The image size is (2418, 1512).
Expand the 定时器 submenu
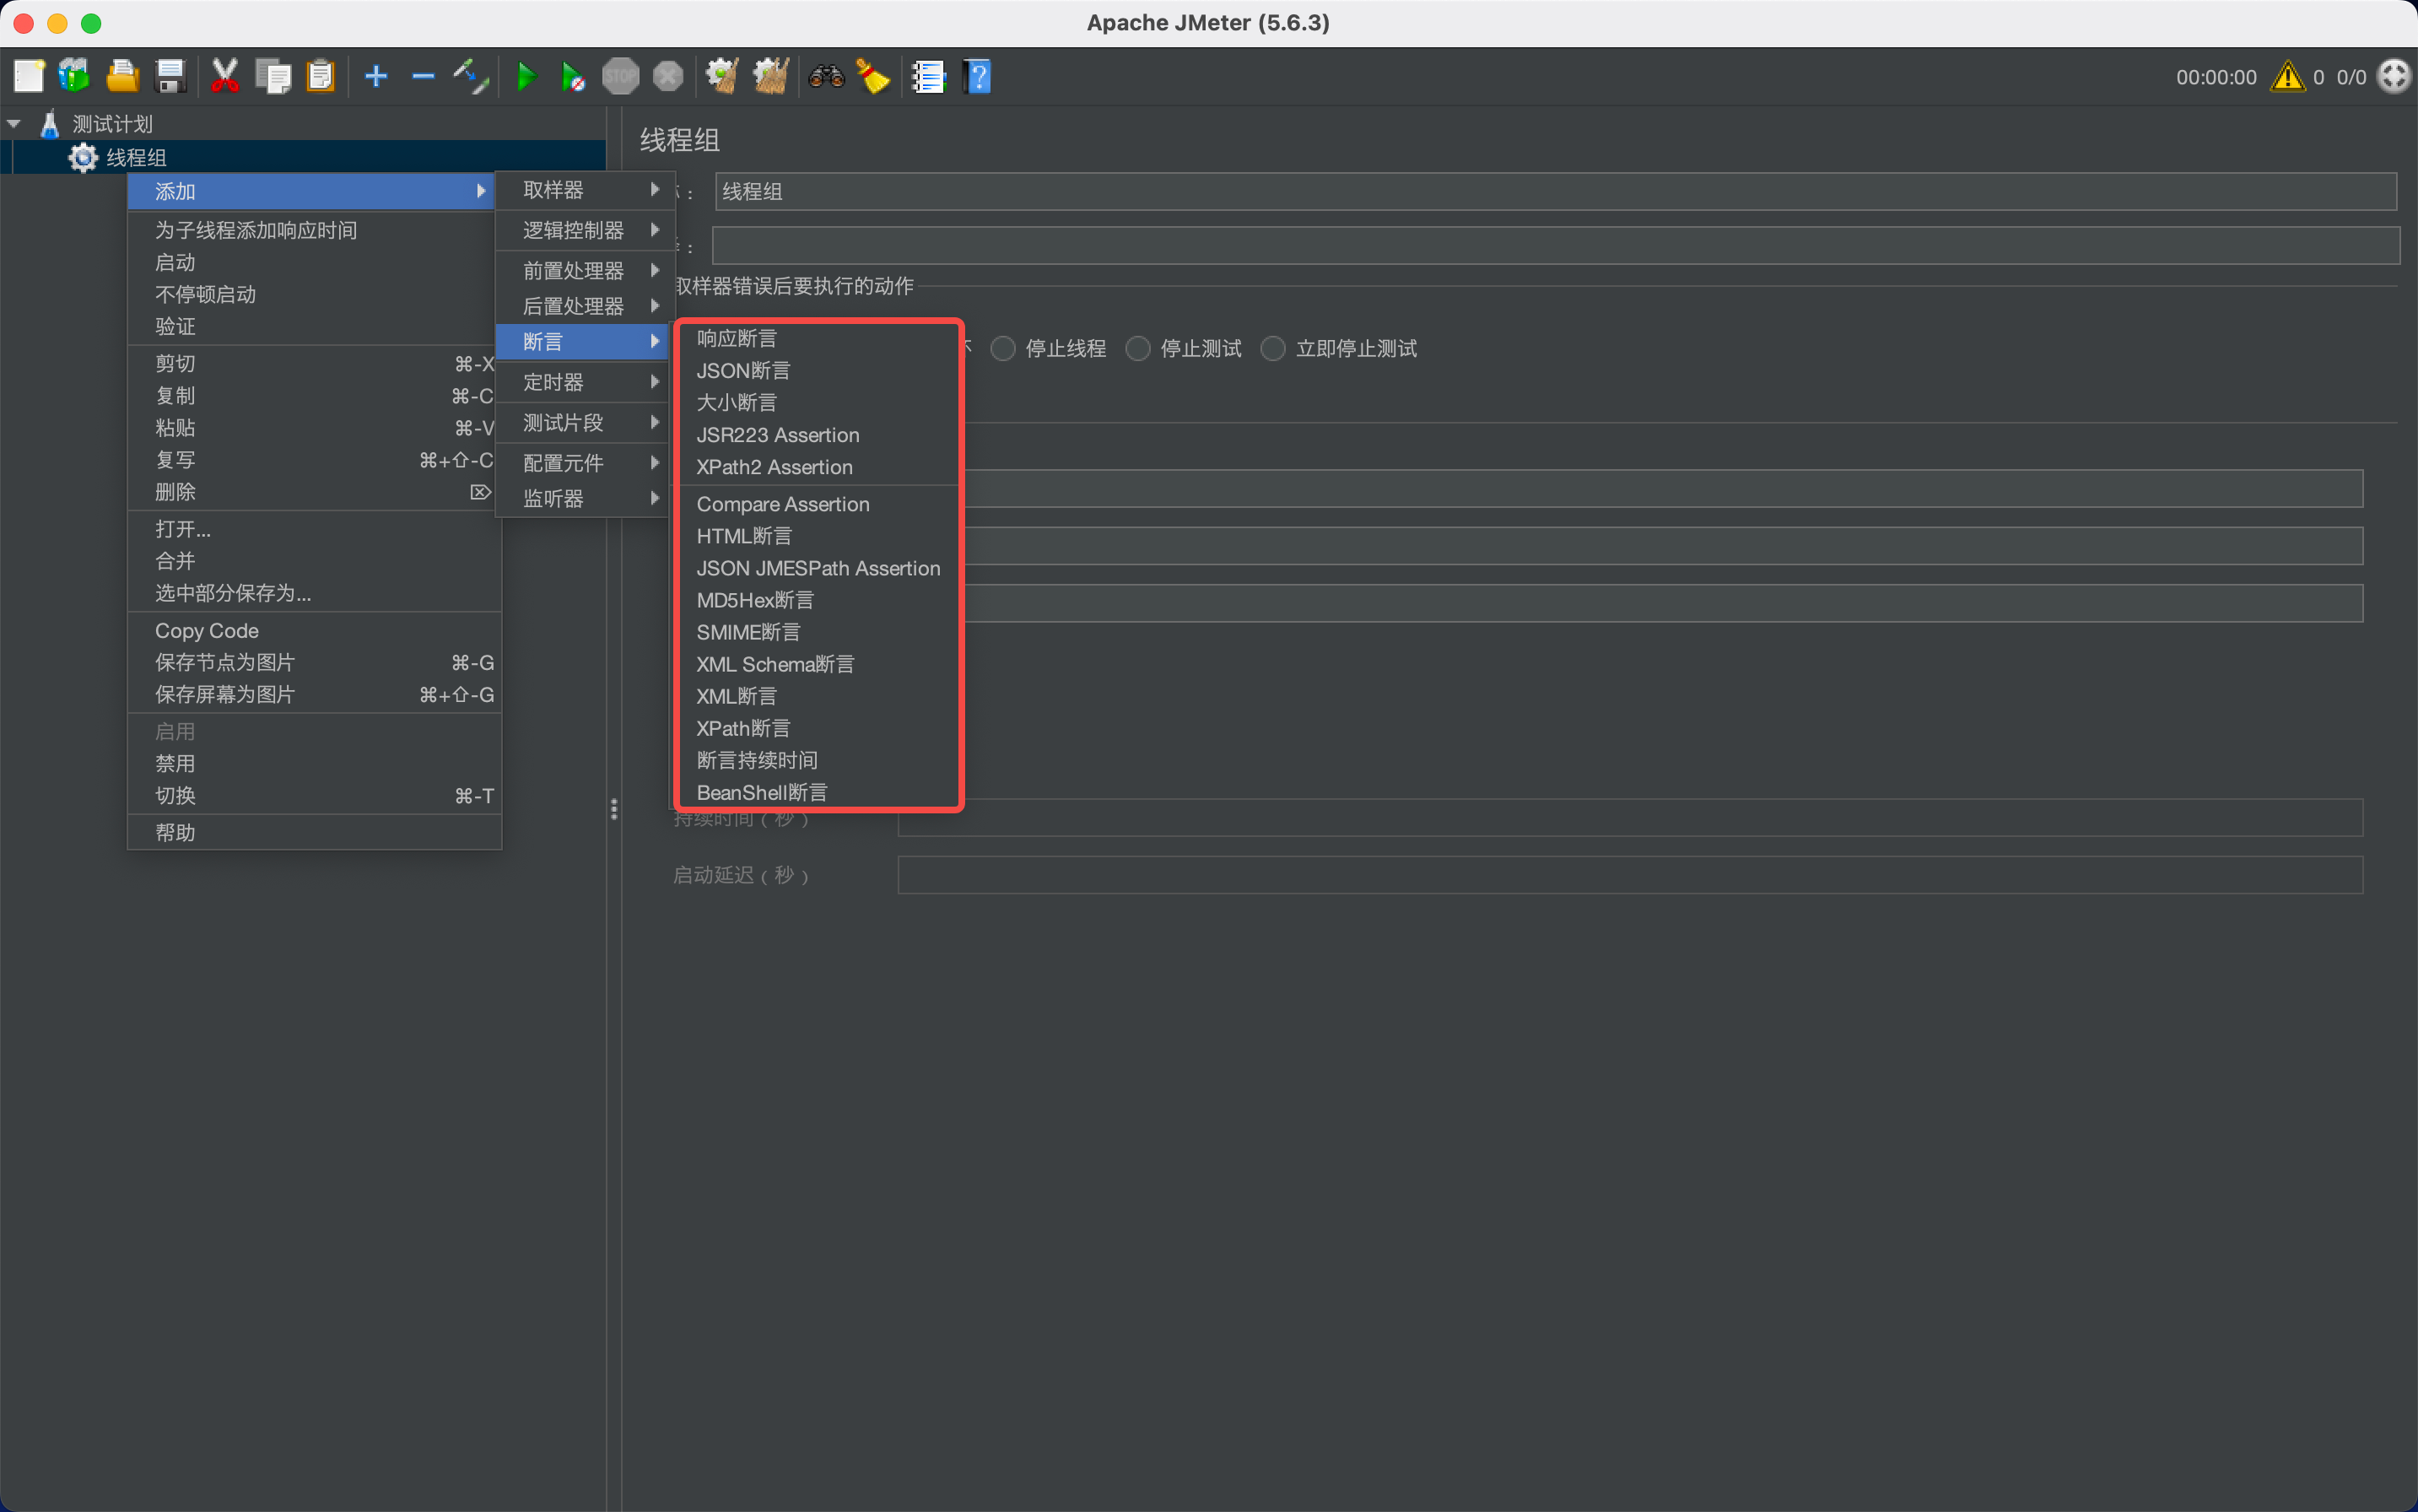click(583, 382)
